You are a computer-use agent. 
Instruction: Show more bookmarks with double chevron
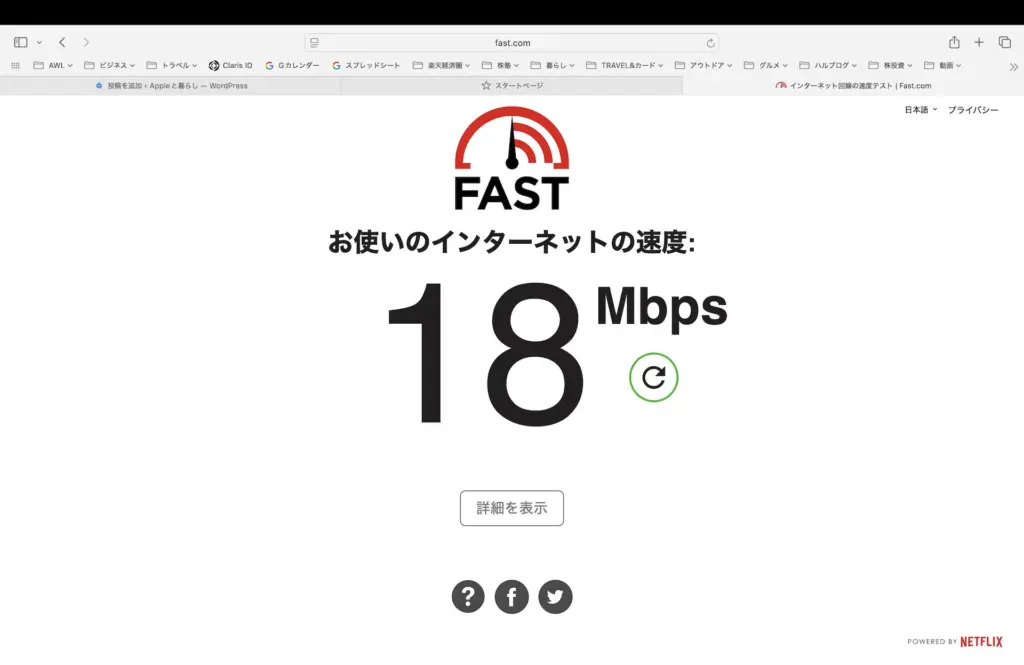1013,66
